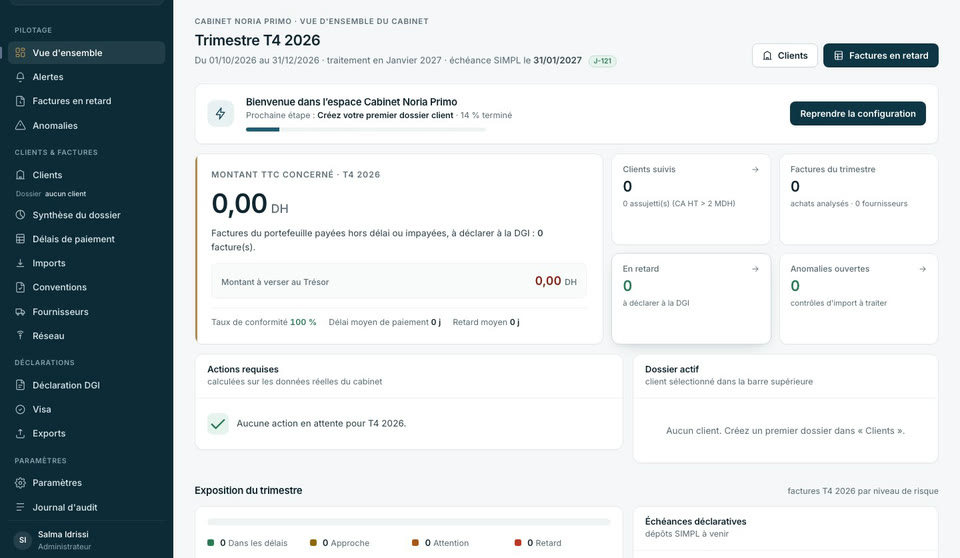Click the Réseau antenna icon
The image size is (960, 558).
tap(20, 336)
